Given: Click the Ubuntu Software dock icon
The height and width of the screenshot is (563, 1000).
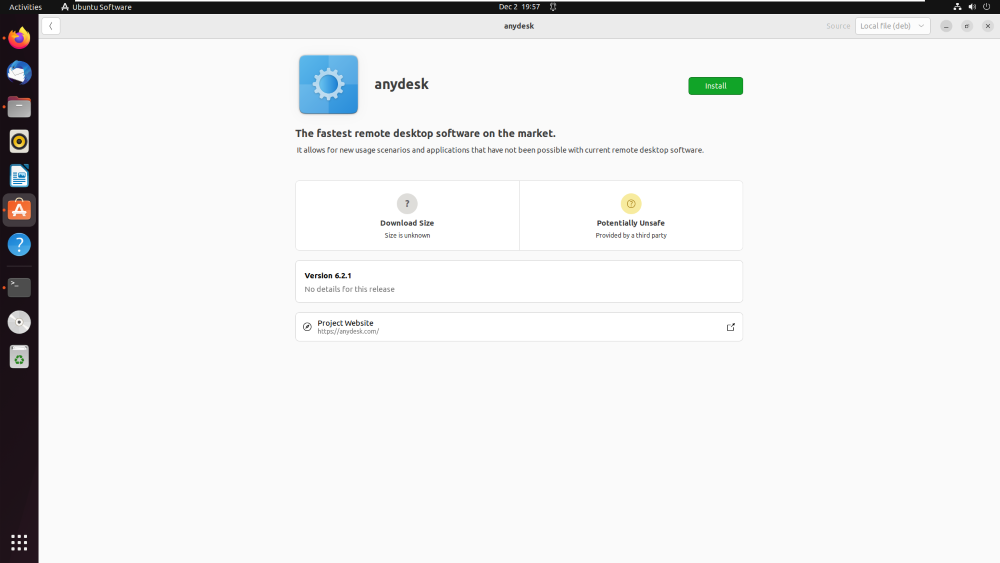Looking at the screenshot, I should (x=19, y=210).
